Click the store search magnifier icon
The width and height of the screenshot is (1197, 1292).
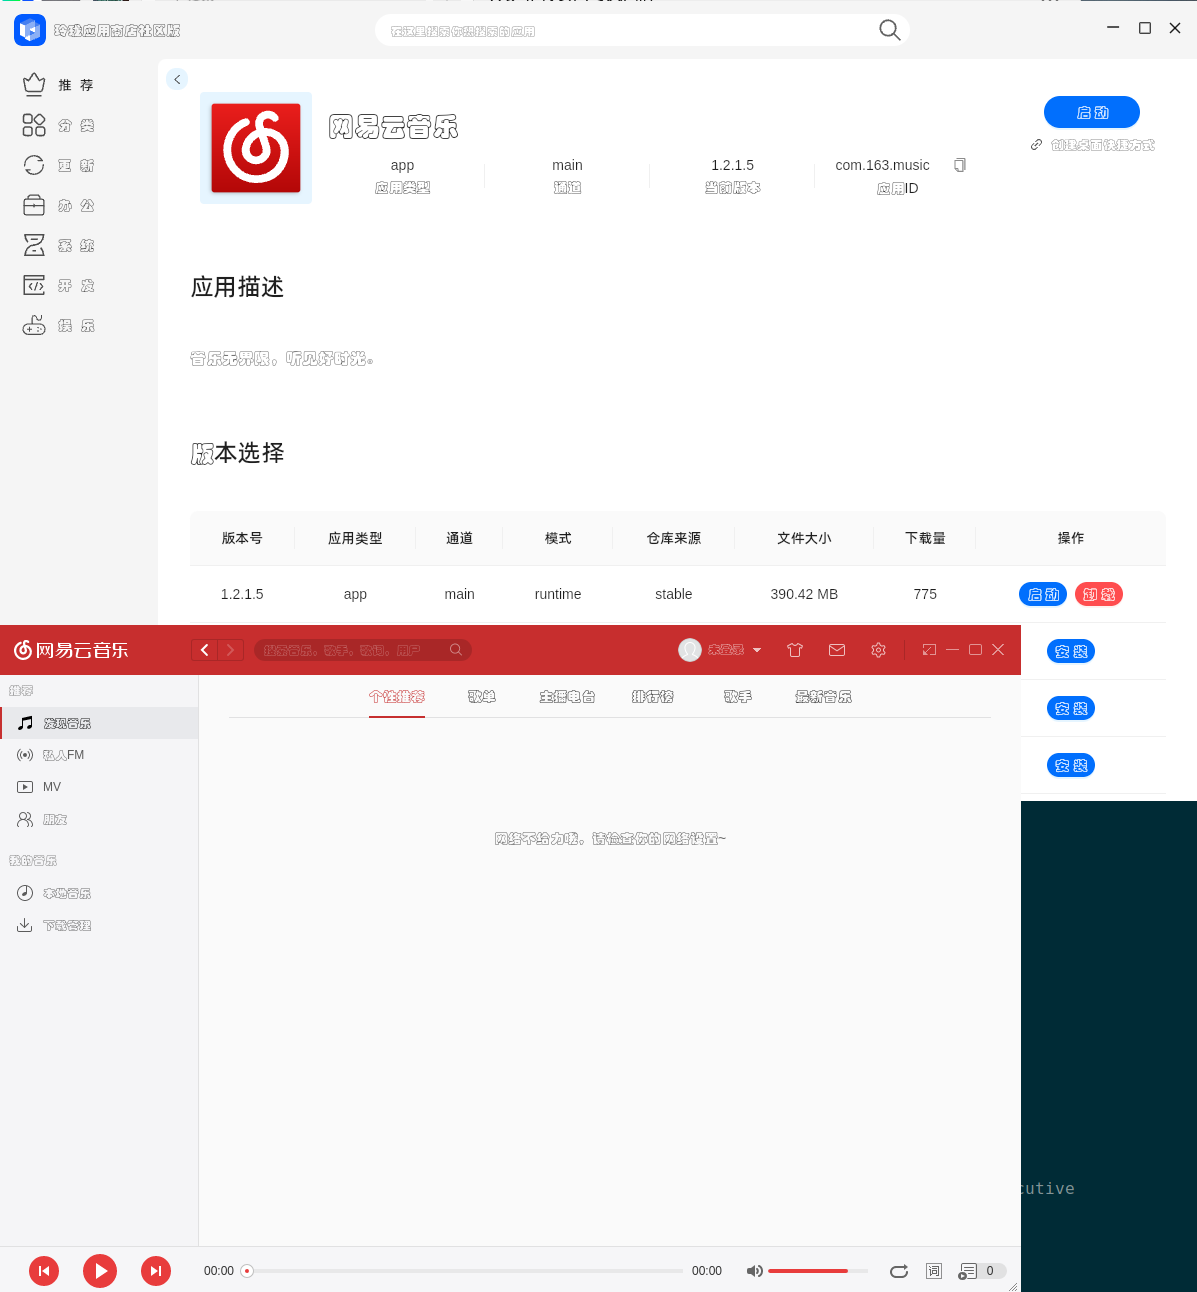point(889,30)
